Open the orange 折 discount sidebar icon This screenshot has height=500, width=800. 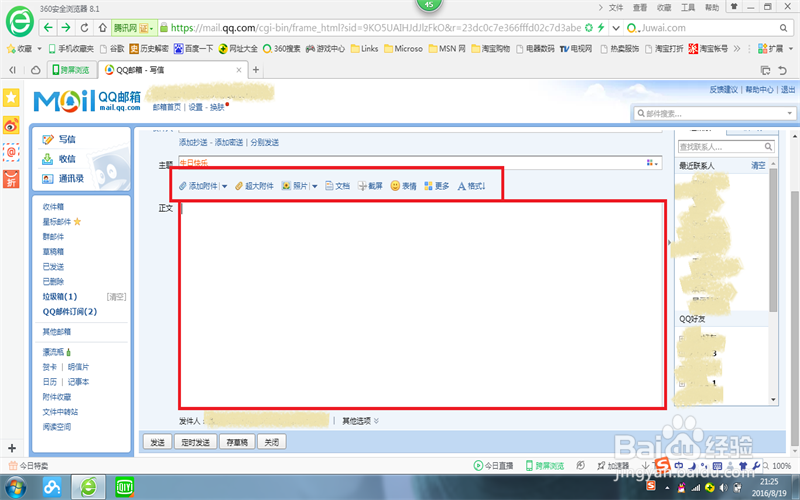coord(11,180)
